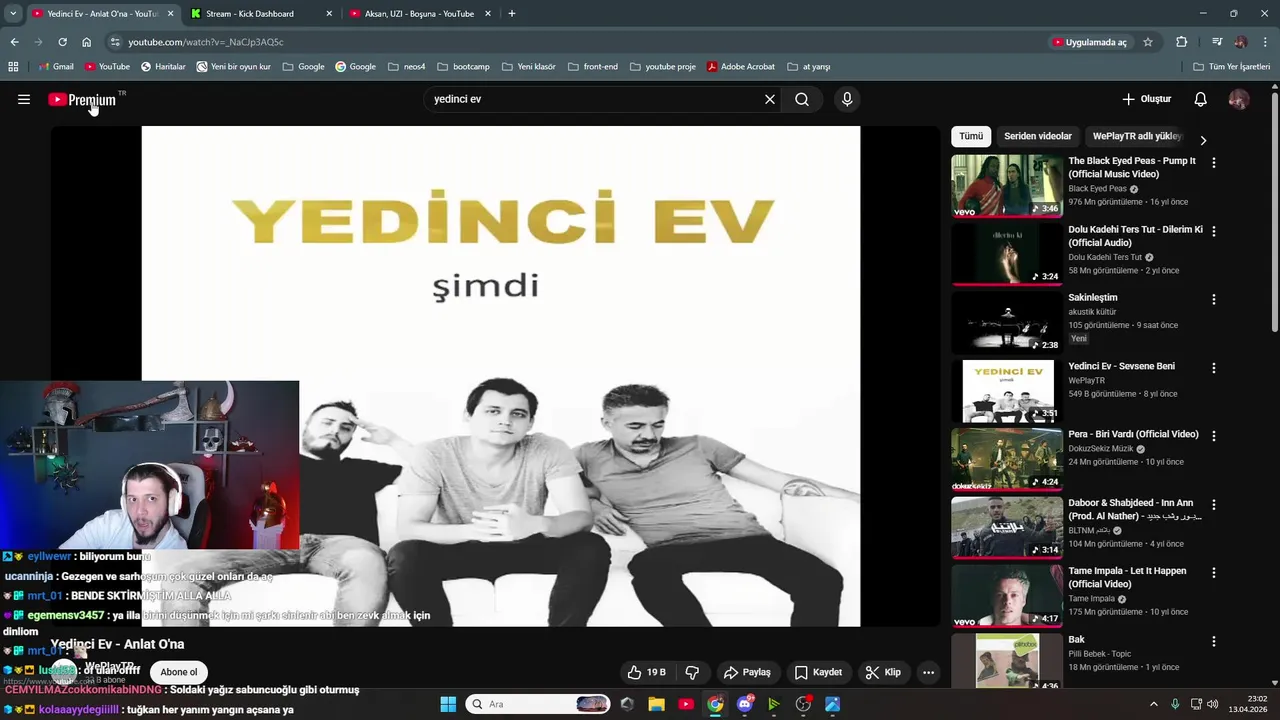
Task: Open options for Daboor & Shabjdeed video
Action: (1214, 505)
